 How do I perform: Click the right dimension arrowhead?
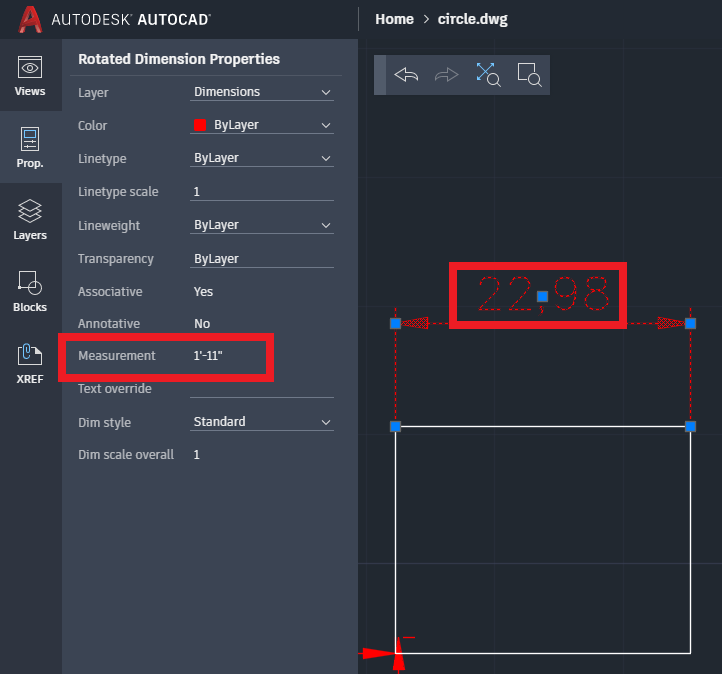pos(670,323)
